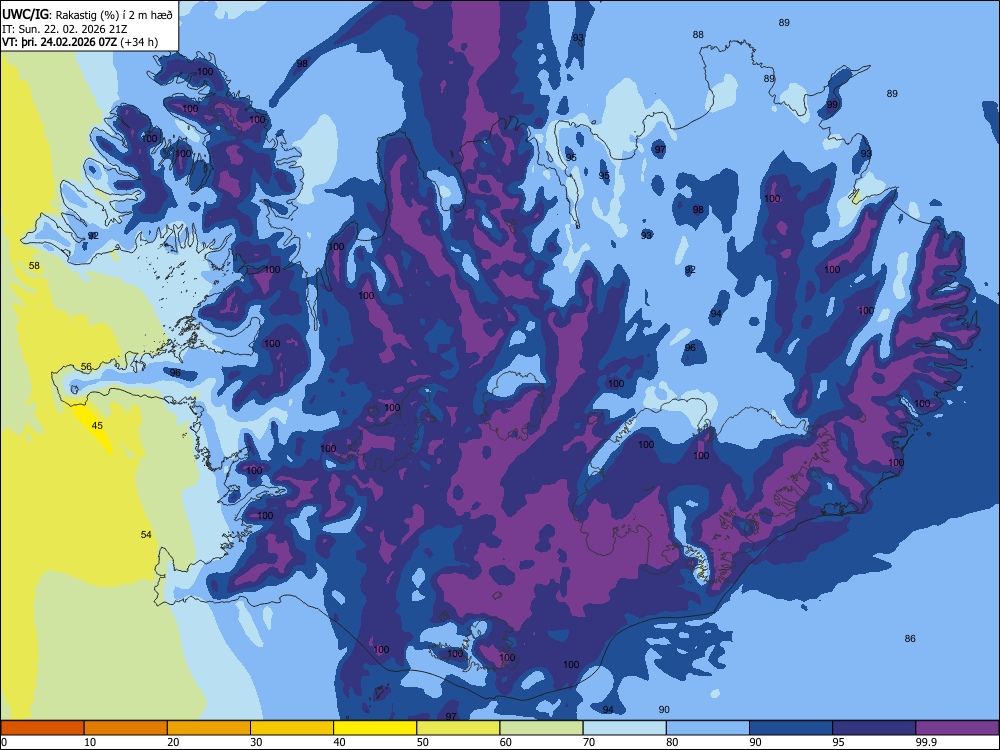
Task: Click the dark orange 0–10 legend swatch
Action: 42,728
